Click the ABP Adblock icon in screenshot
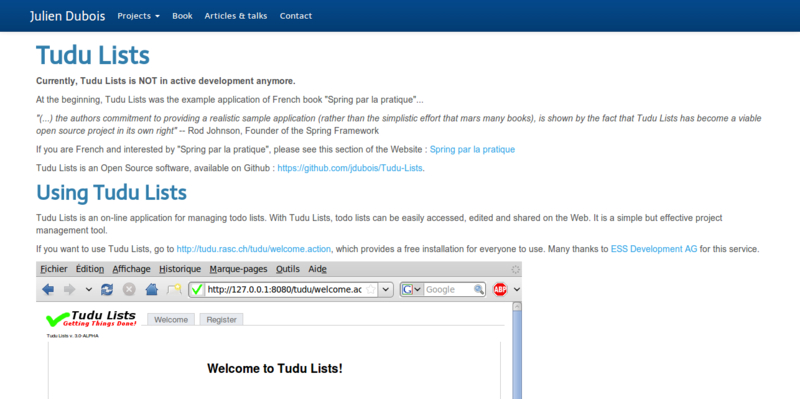The width and height of the screenshot is (800, 399). (500, 290)
